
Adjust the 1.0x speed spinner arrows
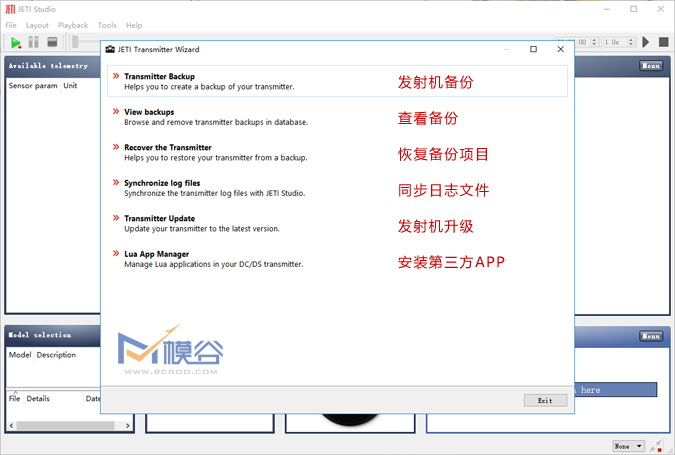point(631,42)
